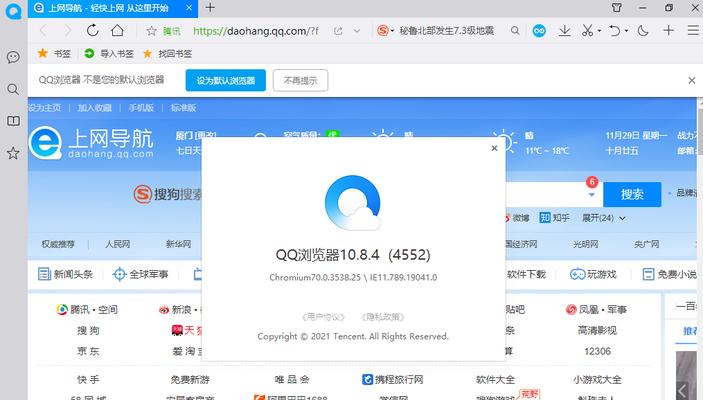This screenshot has width=703, height=400.
Task: Bookmark this page with the star icon
Action: click(x=152, y=31)
